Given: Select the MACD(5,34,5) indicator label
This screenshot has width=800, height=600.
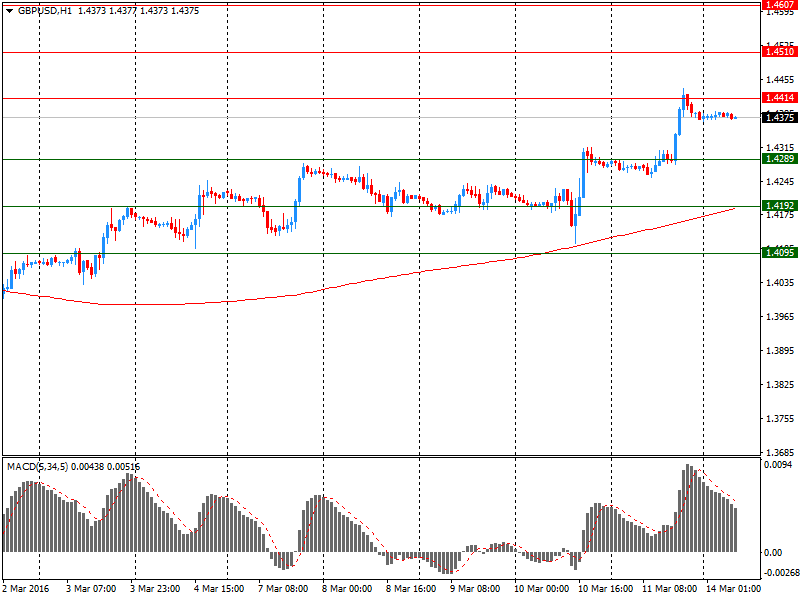Looking at the screenshot, I should (37, 467).
